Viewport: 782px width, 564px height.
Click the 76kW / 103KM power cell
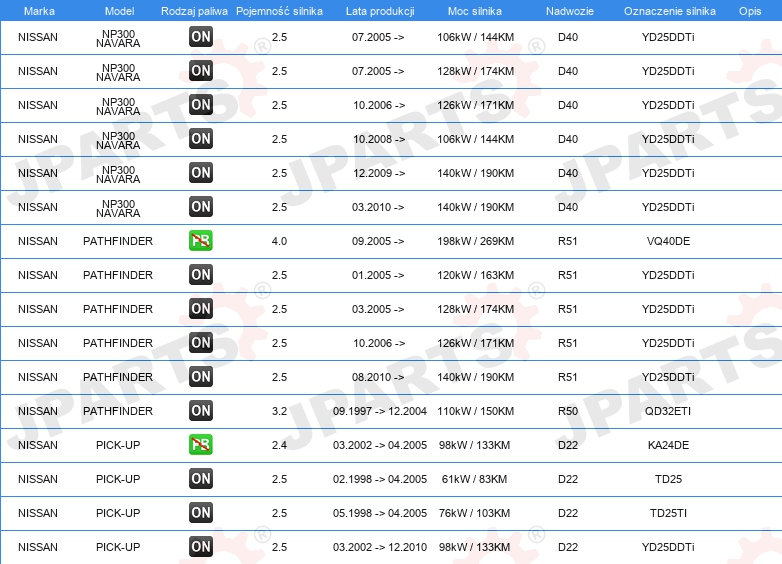(474, 513)
